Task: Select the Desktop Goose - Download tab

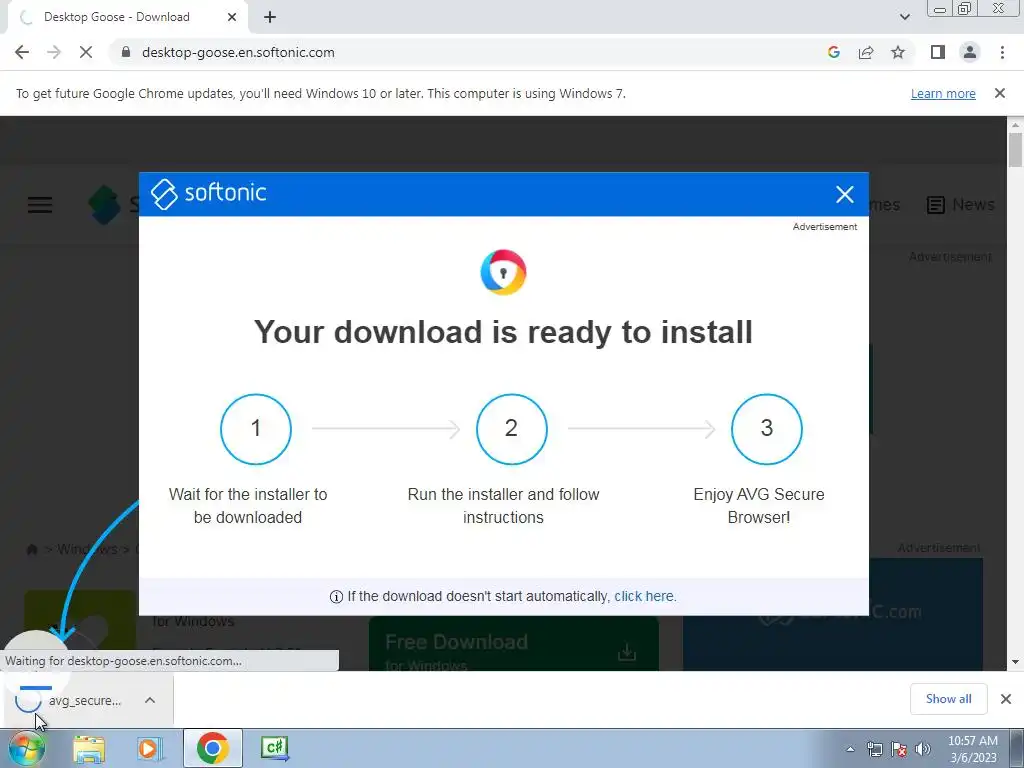Action: coord(127,17)
